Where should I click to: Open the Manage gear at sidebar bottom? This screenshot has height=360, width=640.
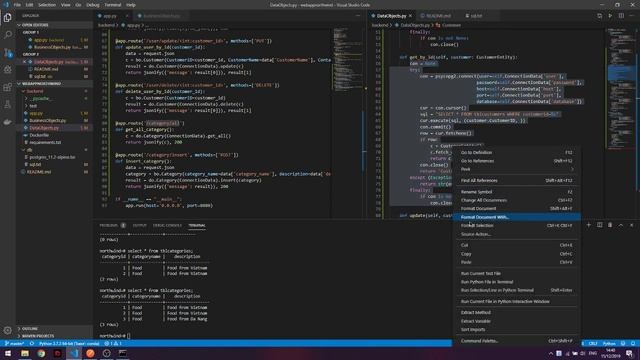coord(7,331)
